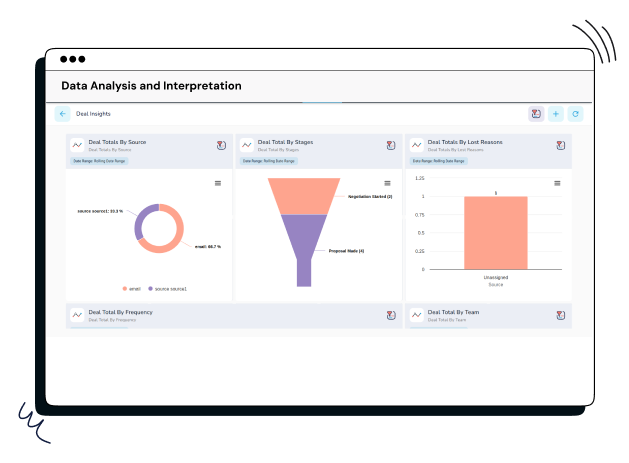Toggle the source source1 legend item
Screen dimensions: 629x463
coord(166,288)
